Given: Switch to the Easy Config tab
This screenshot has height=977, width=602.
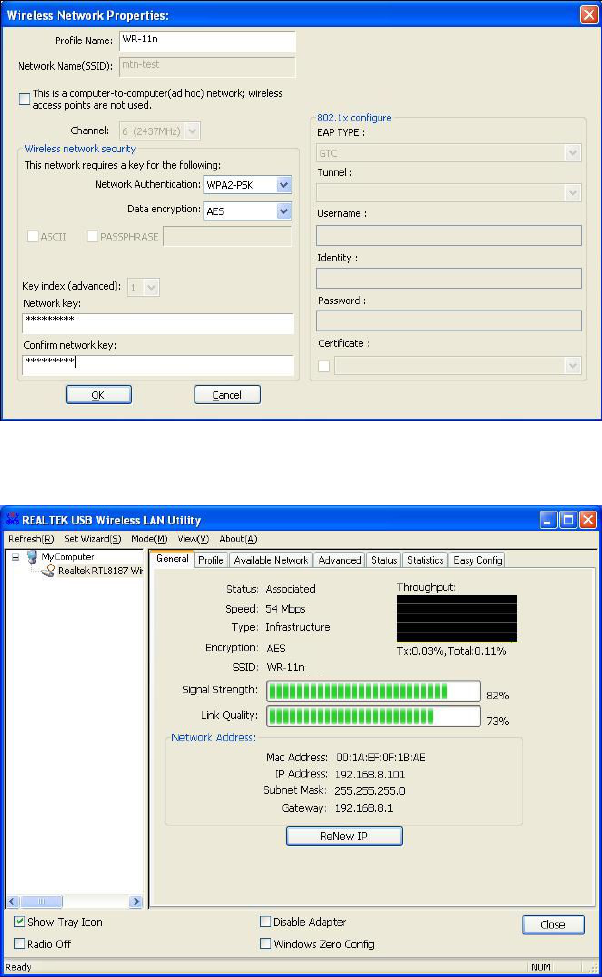Looking at the screenshot, I should click(477, 560).
